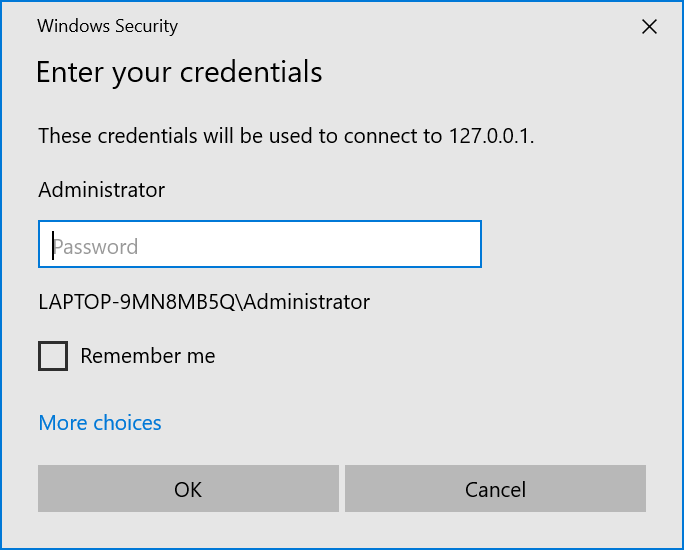The height and width of the screenshot is (550, 684).
Task: Click the Remember me label text
Action: click(x=147, y=356)
